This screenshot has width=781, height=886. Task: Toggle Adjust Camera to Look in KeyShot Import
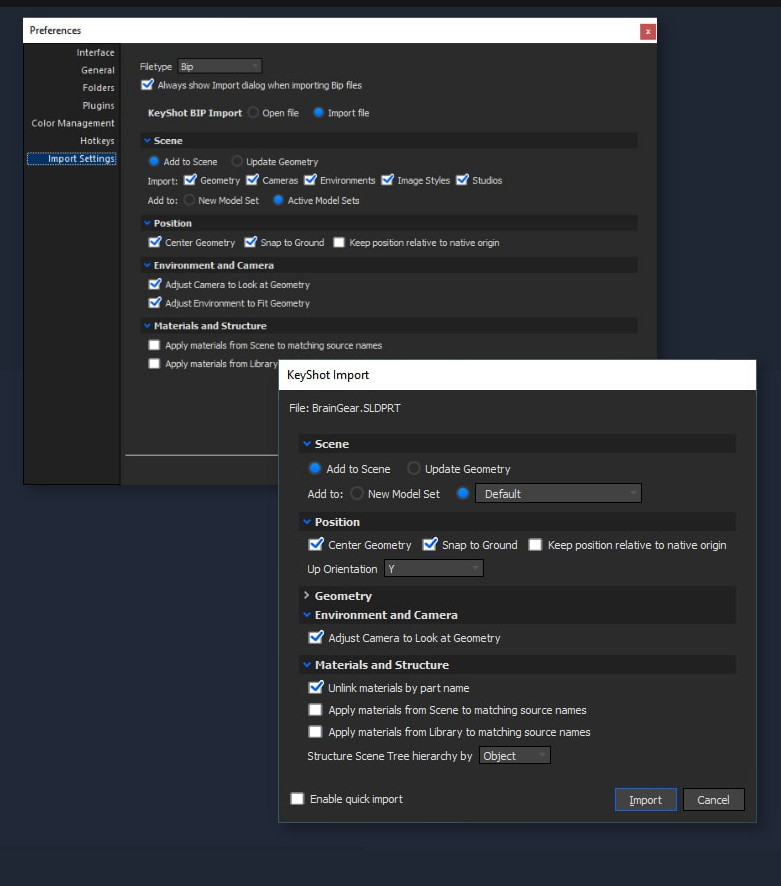[316, 637]
